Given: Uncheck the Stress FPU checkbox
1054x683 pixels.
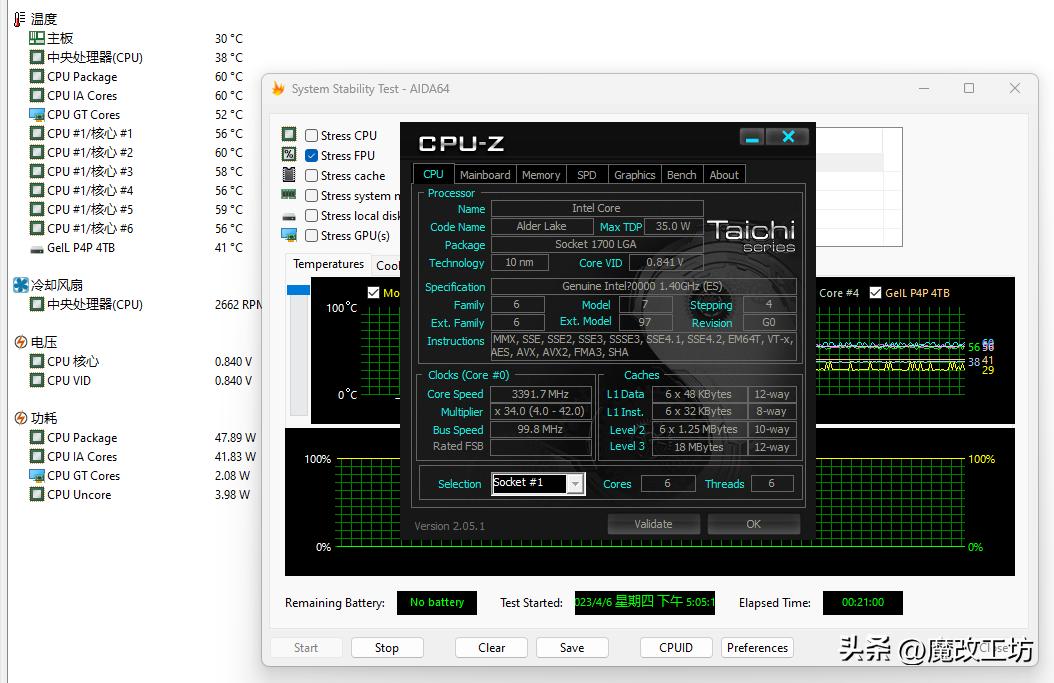Looking at the screenshot, I should point(311,155).
